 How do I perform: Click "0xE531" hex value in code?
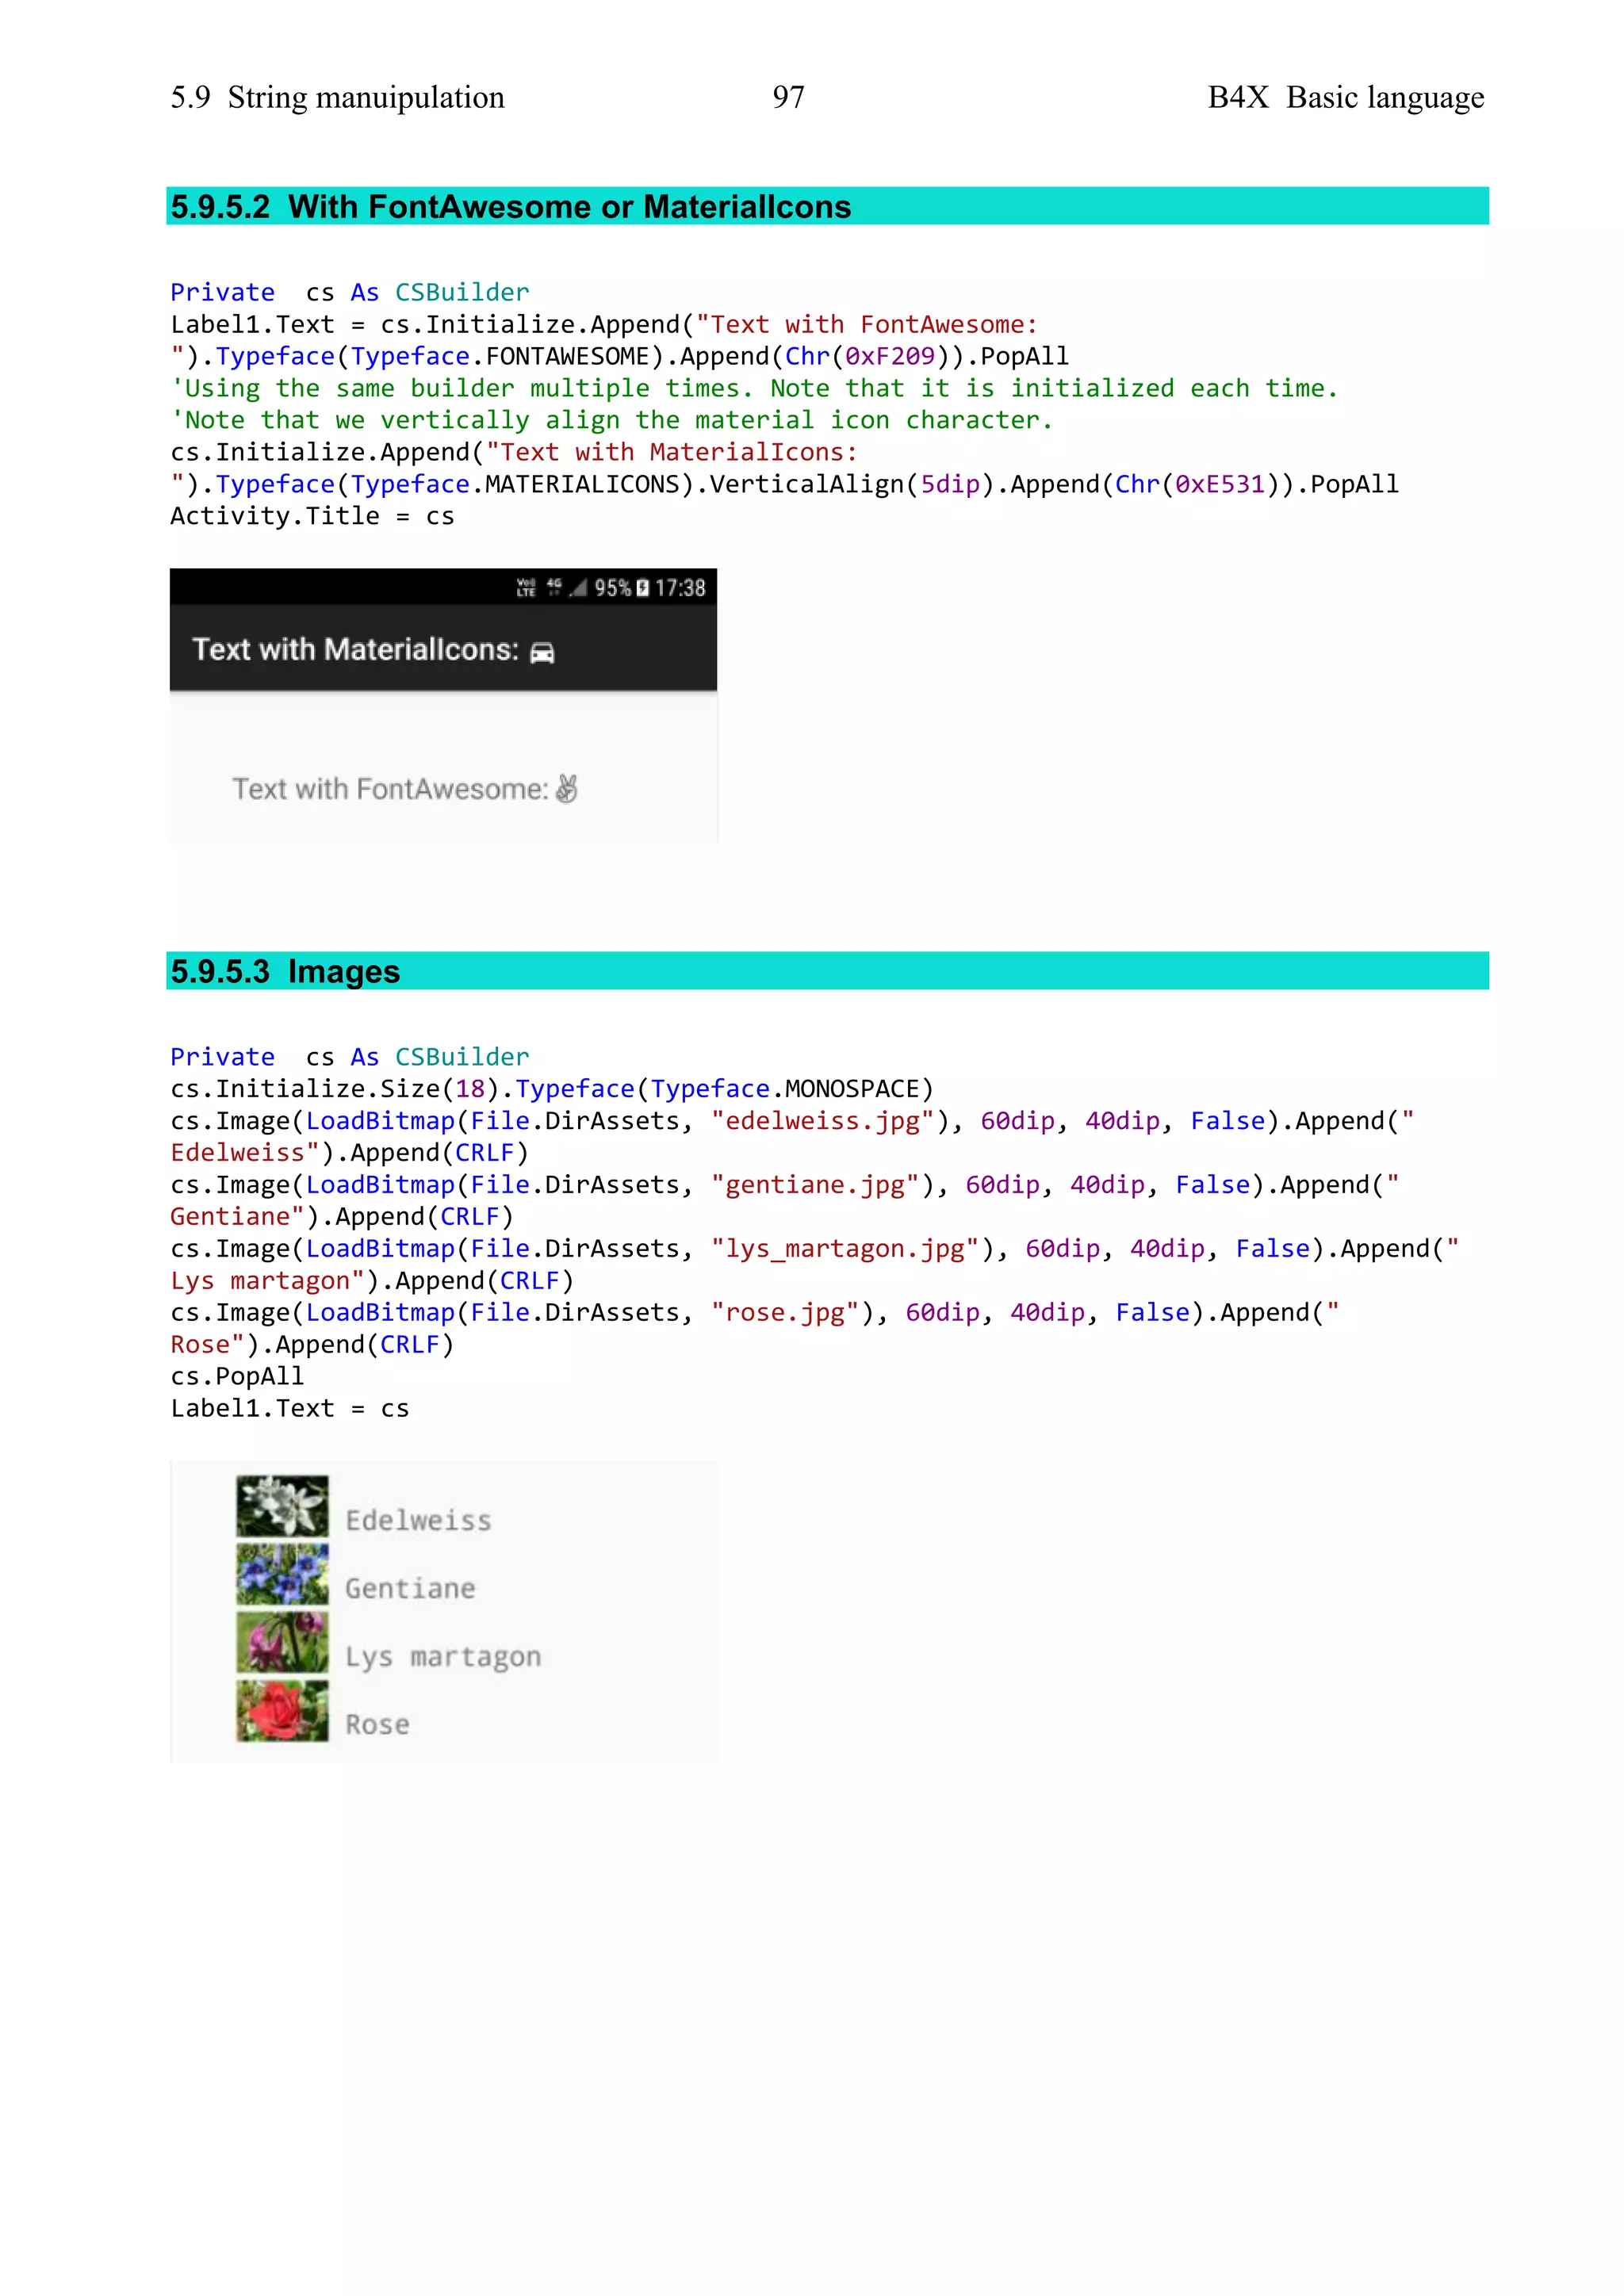1220,484
